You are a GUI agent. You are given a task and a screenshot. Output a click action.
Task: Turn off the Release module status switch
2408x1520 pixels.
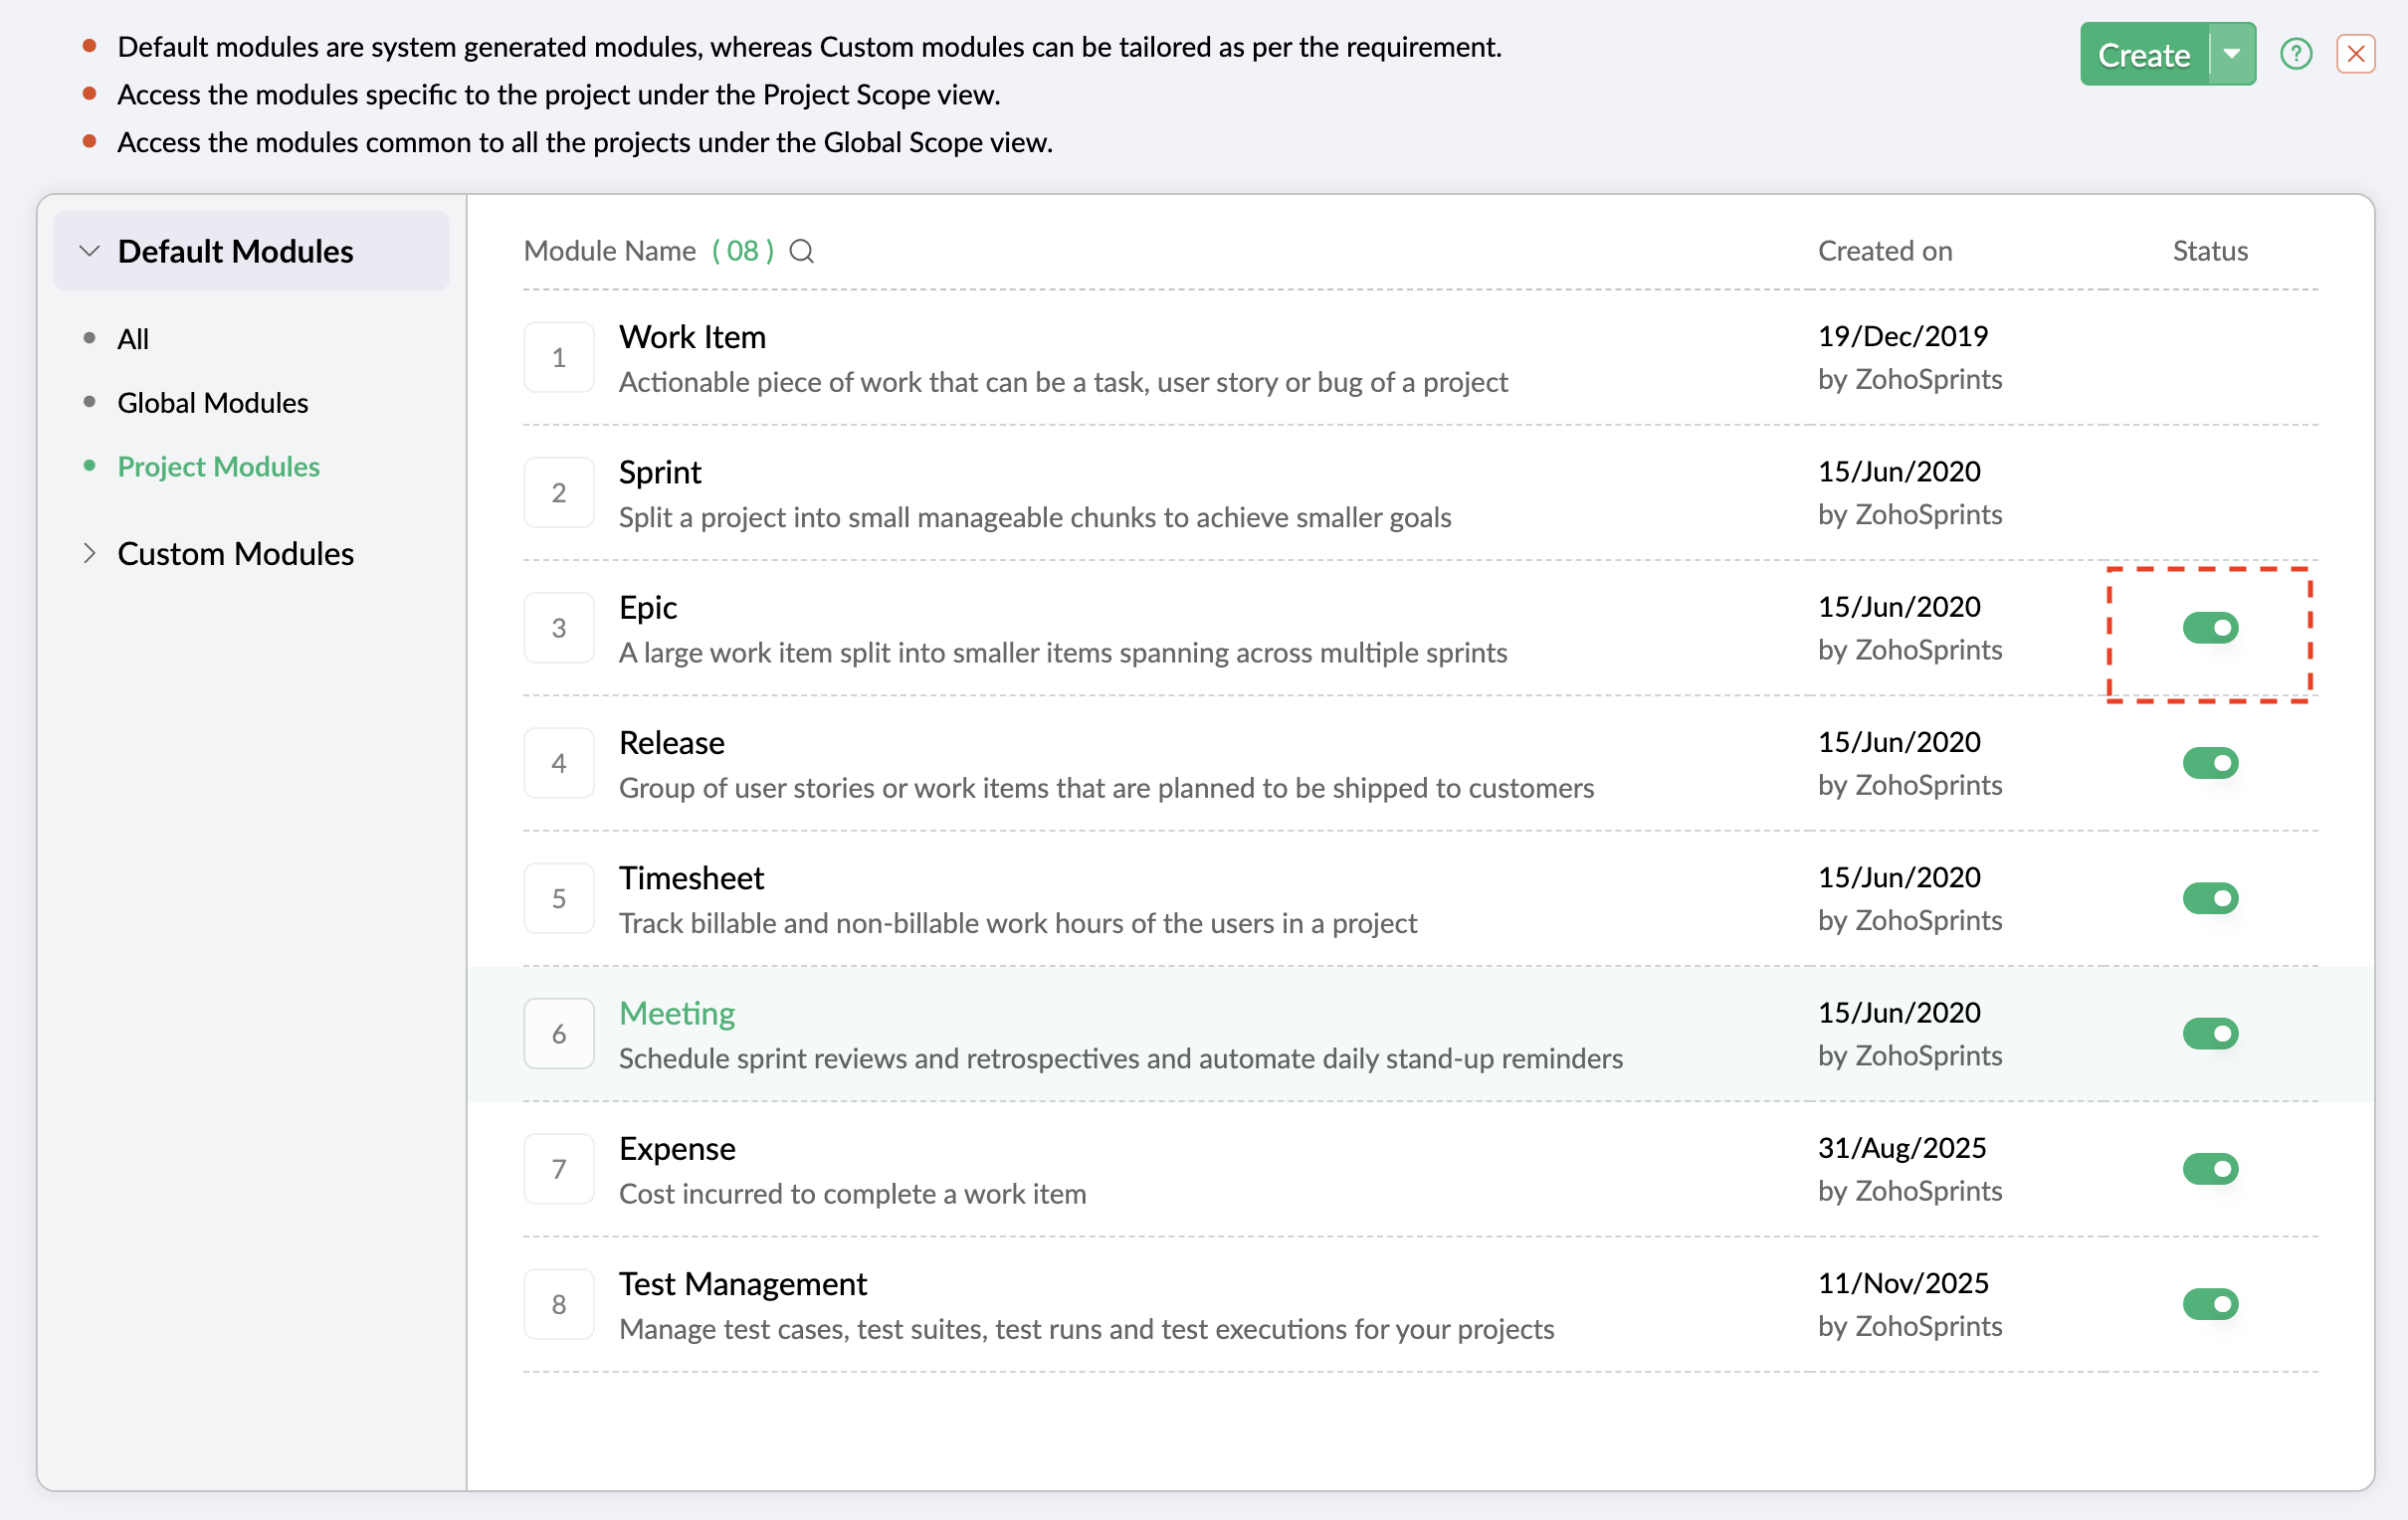pyautogui.click(x=2210, y=763)
